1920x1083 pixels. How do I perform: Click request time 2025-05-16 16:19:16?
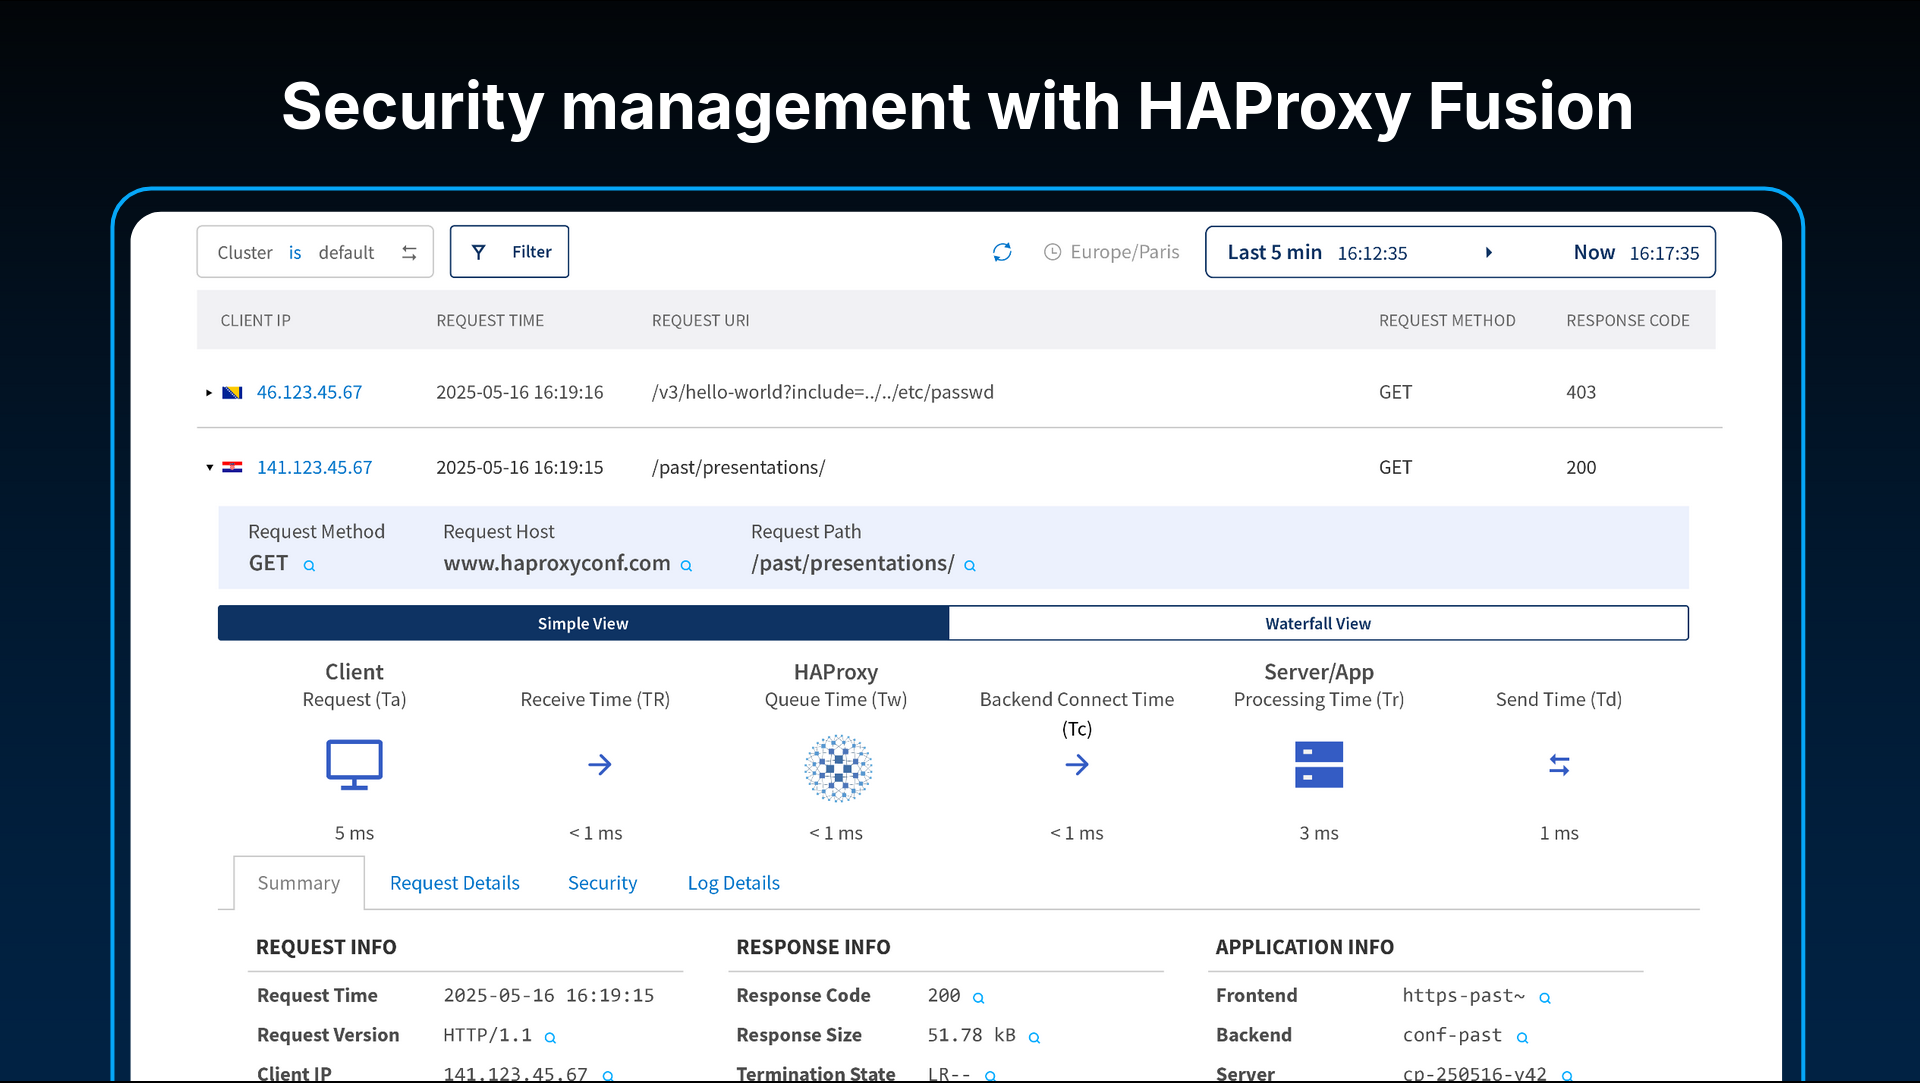520,392
